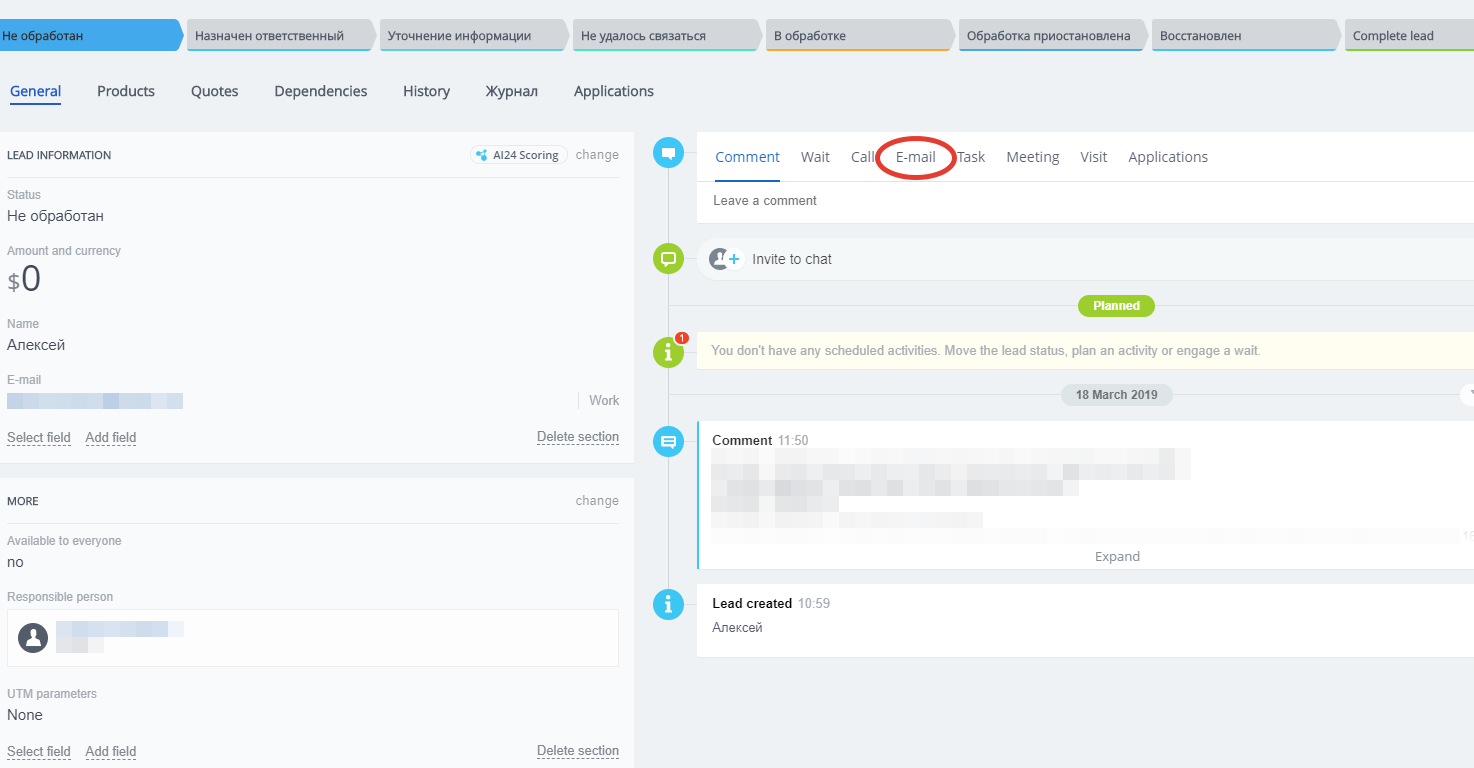Screen dimensions: 1474x768
Task: Select the Call activity tab
Action: point(863,157)
